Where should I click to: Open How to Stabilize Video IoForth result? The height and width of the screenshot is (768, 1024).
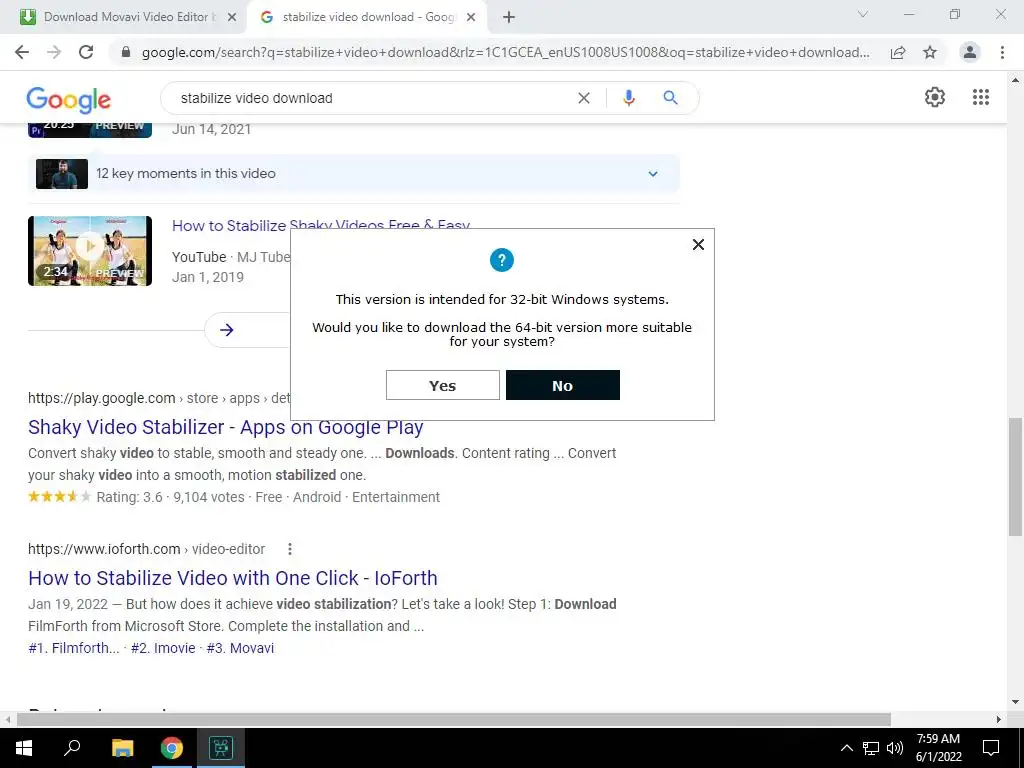point(232,578)
